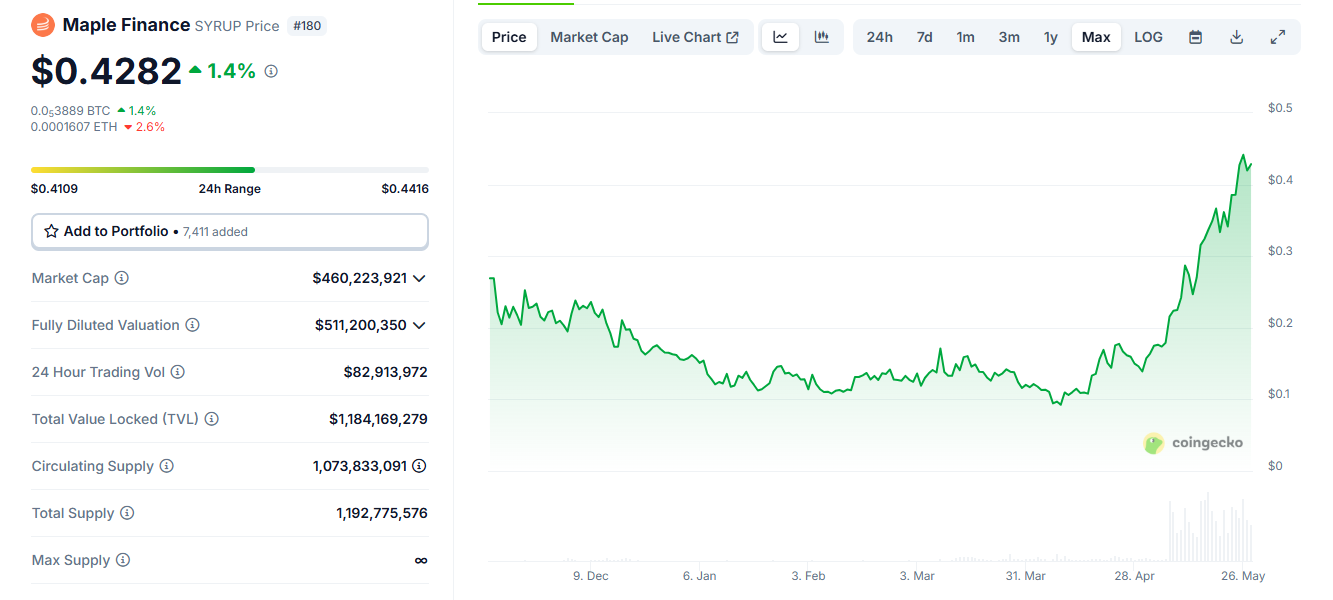Select the 1y time range
This screenshot has width=1333, height=600.
pyautogui.click(x=1050, y=37)
